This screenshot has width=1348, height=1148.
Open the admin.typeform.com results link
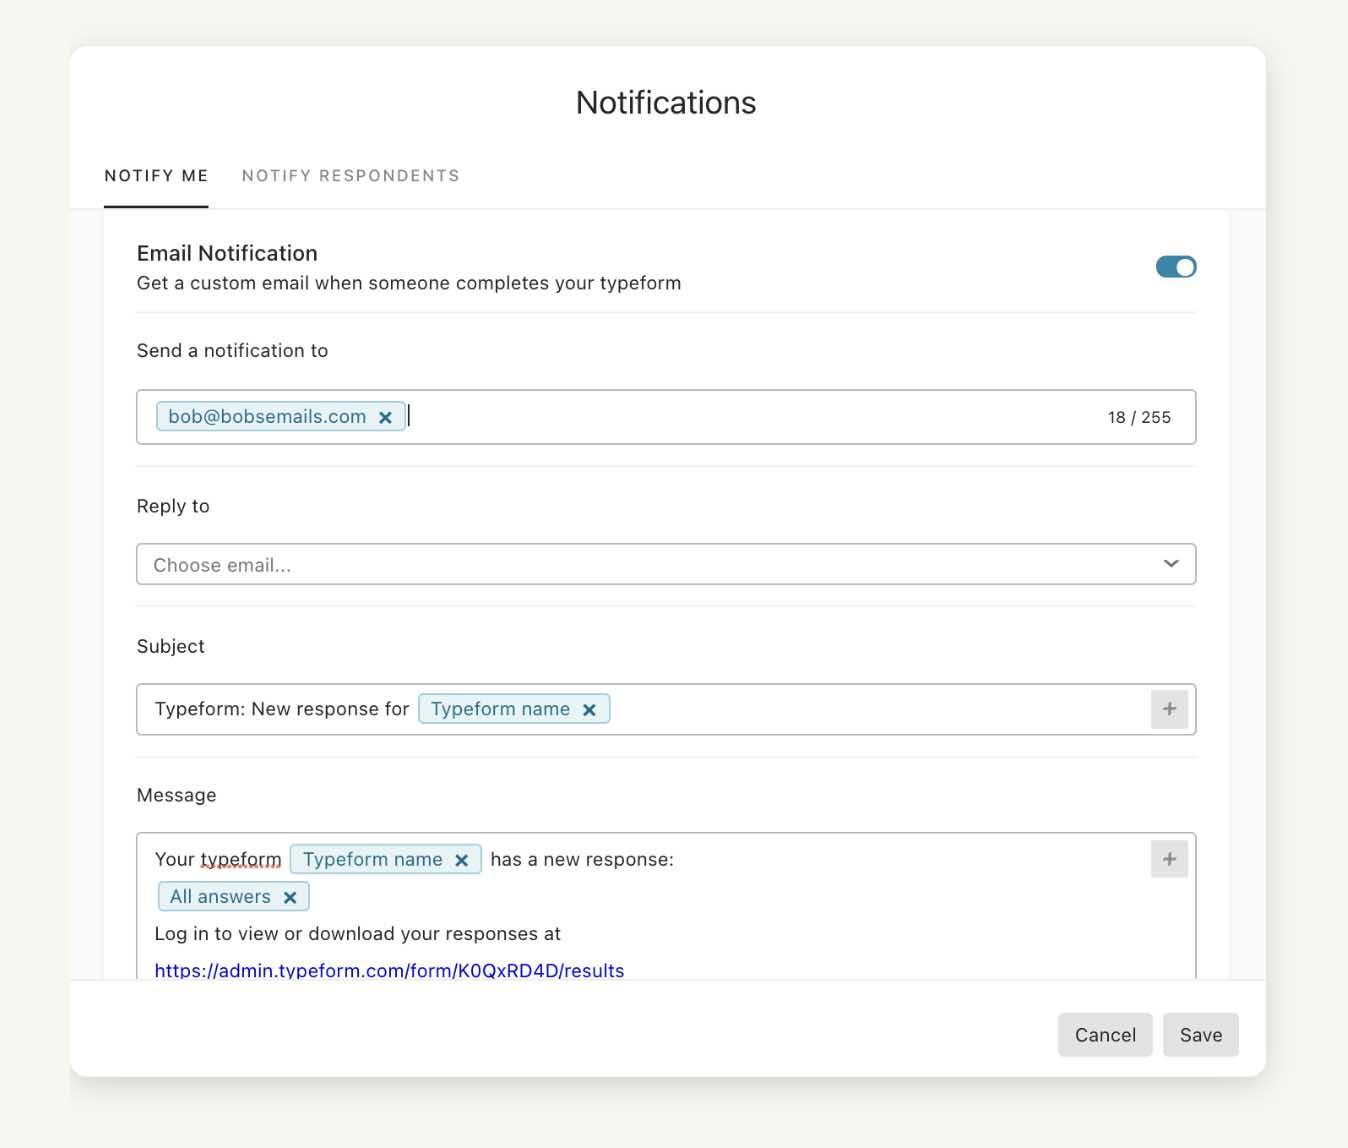coord(389,970)
